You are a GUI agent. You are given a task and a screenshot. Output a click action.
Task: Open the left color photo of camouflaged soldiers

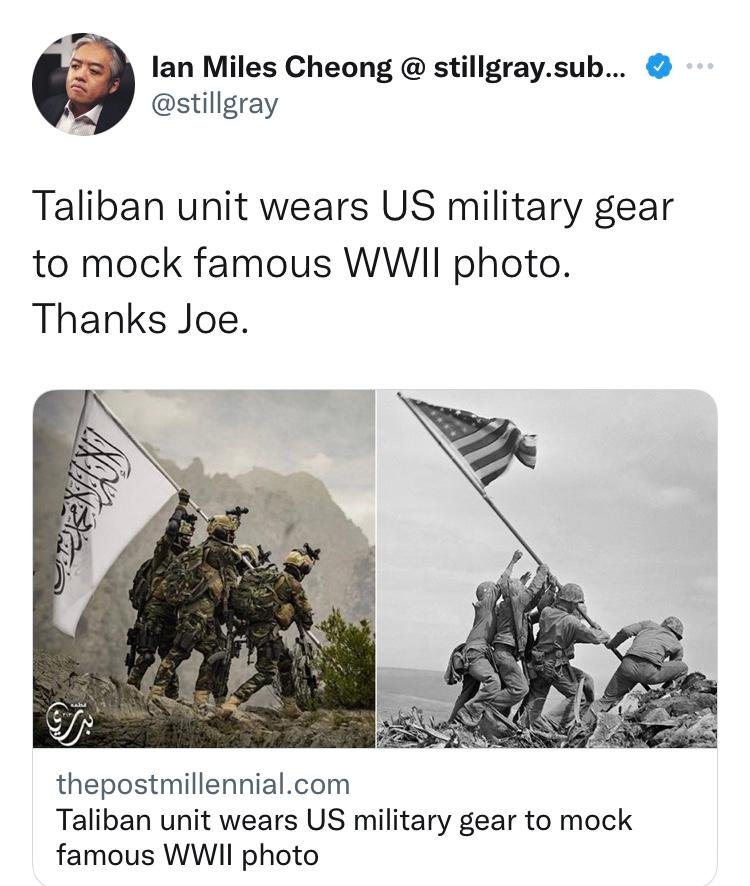coord(204,569)
